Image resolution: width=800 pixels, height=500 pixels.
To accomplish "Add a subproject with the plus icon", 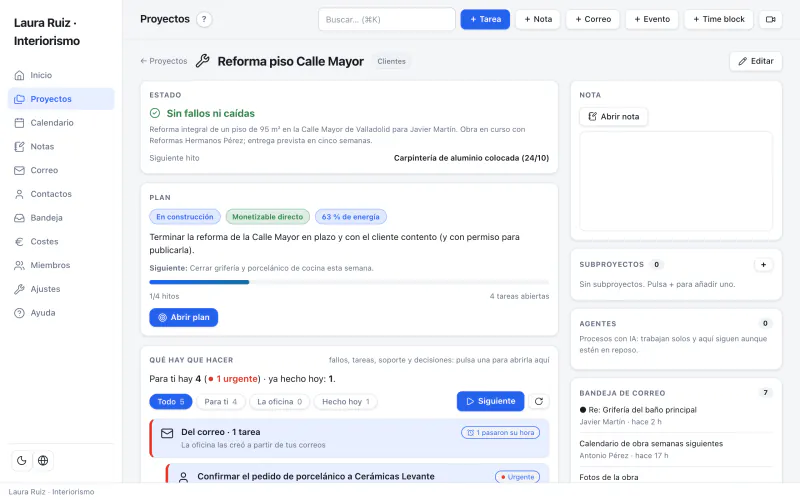I will (x=763, y=265).
